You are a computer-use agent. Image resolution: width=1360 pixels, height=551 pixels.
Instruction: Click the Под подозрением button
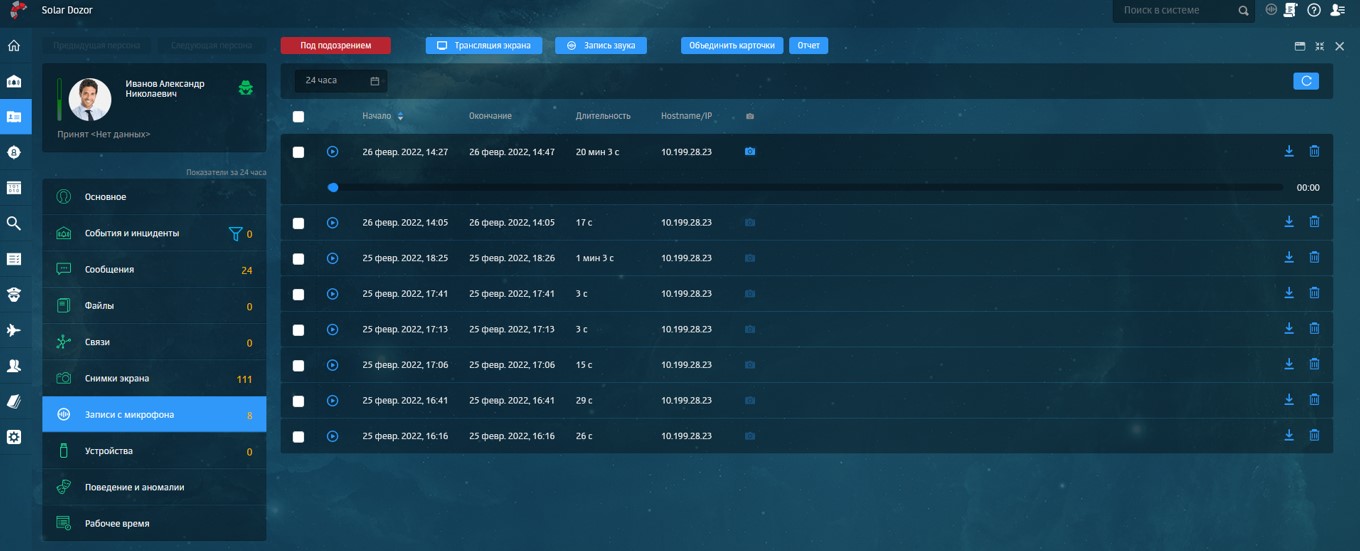point(335,46)
